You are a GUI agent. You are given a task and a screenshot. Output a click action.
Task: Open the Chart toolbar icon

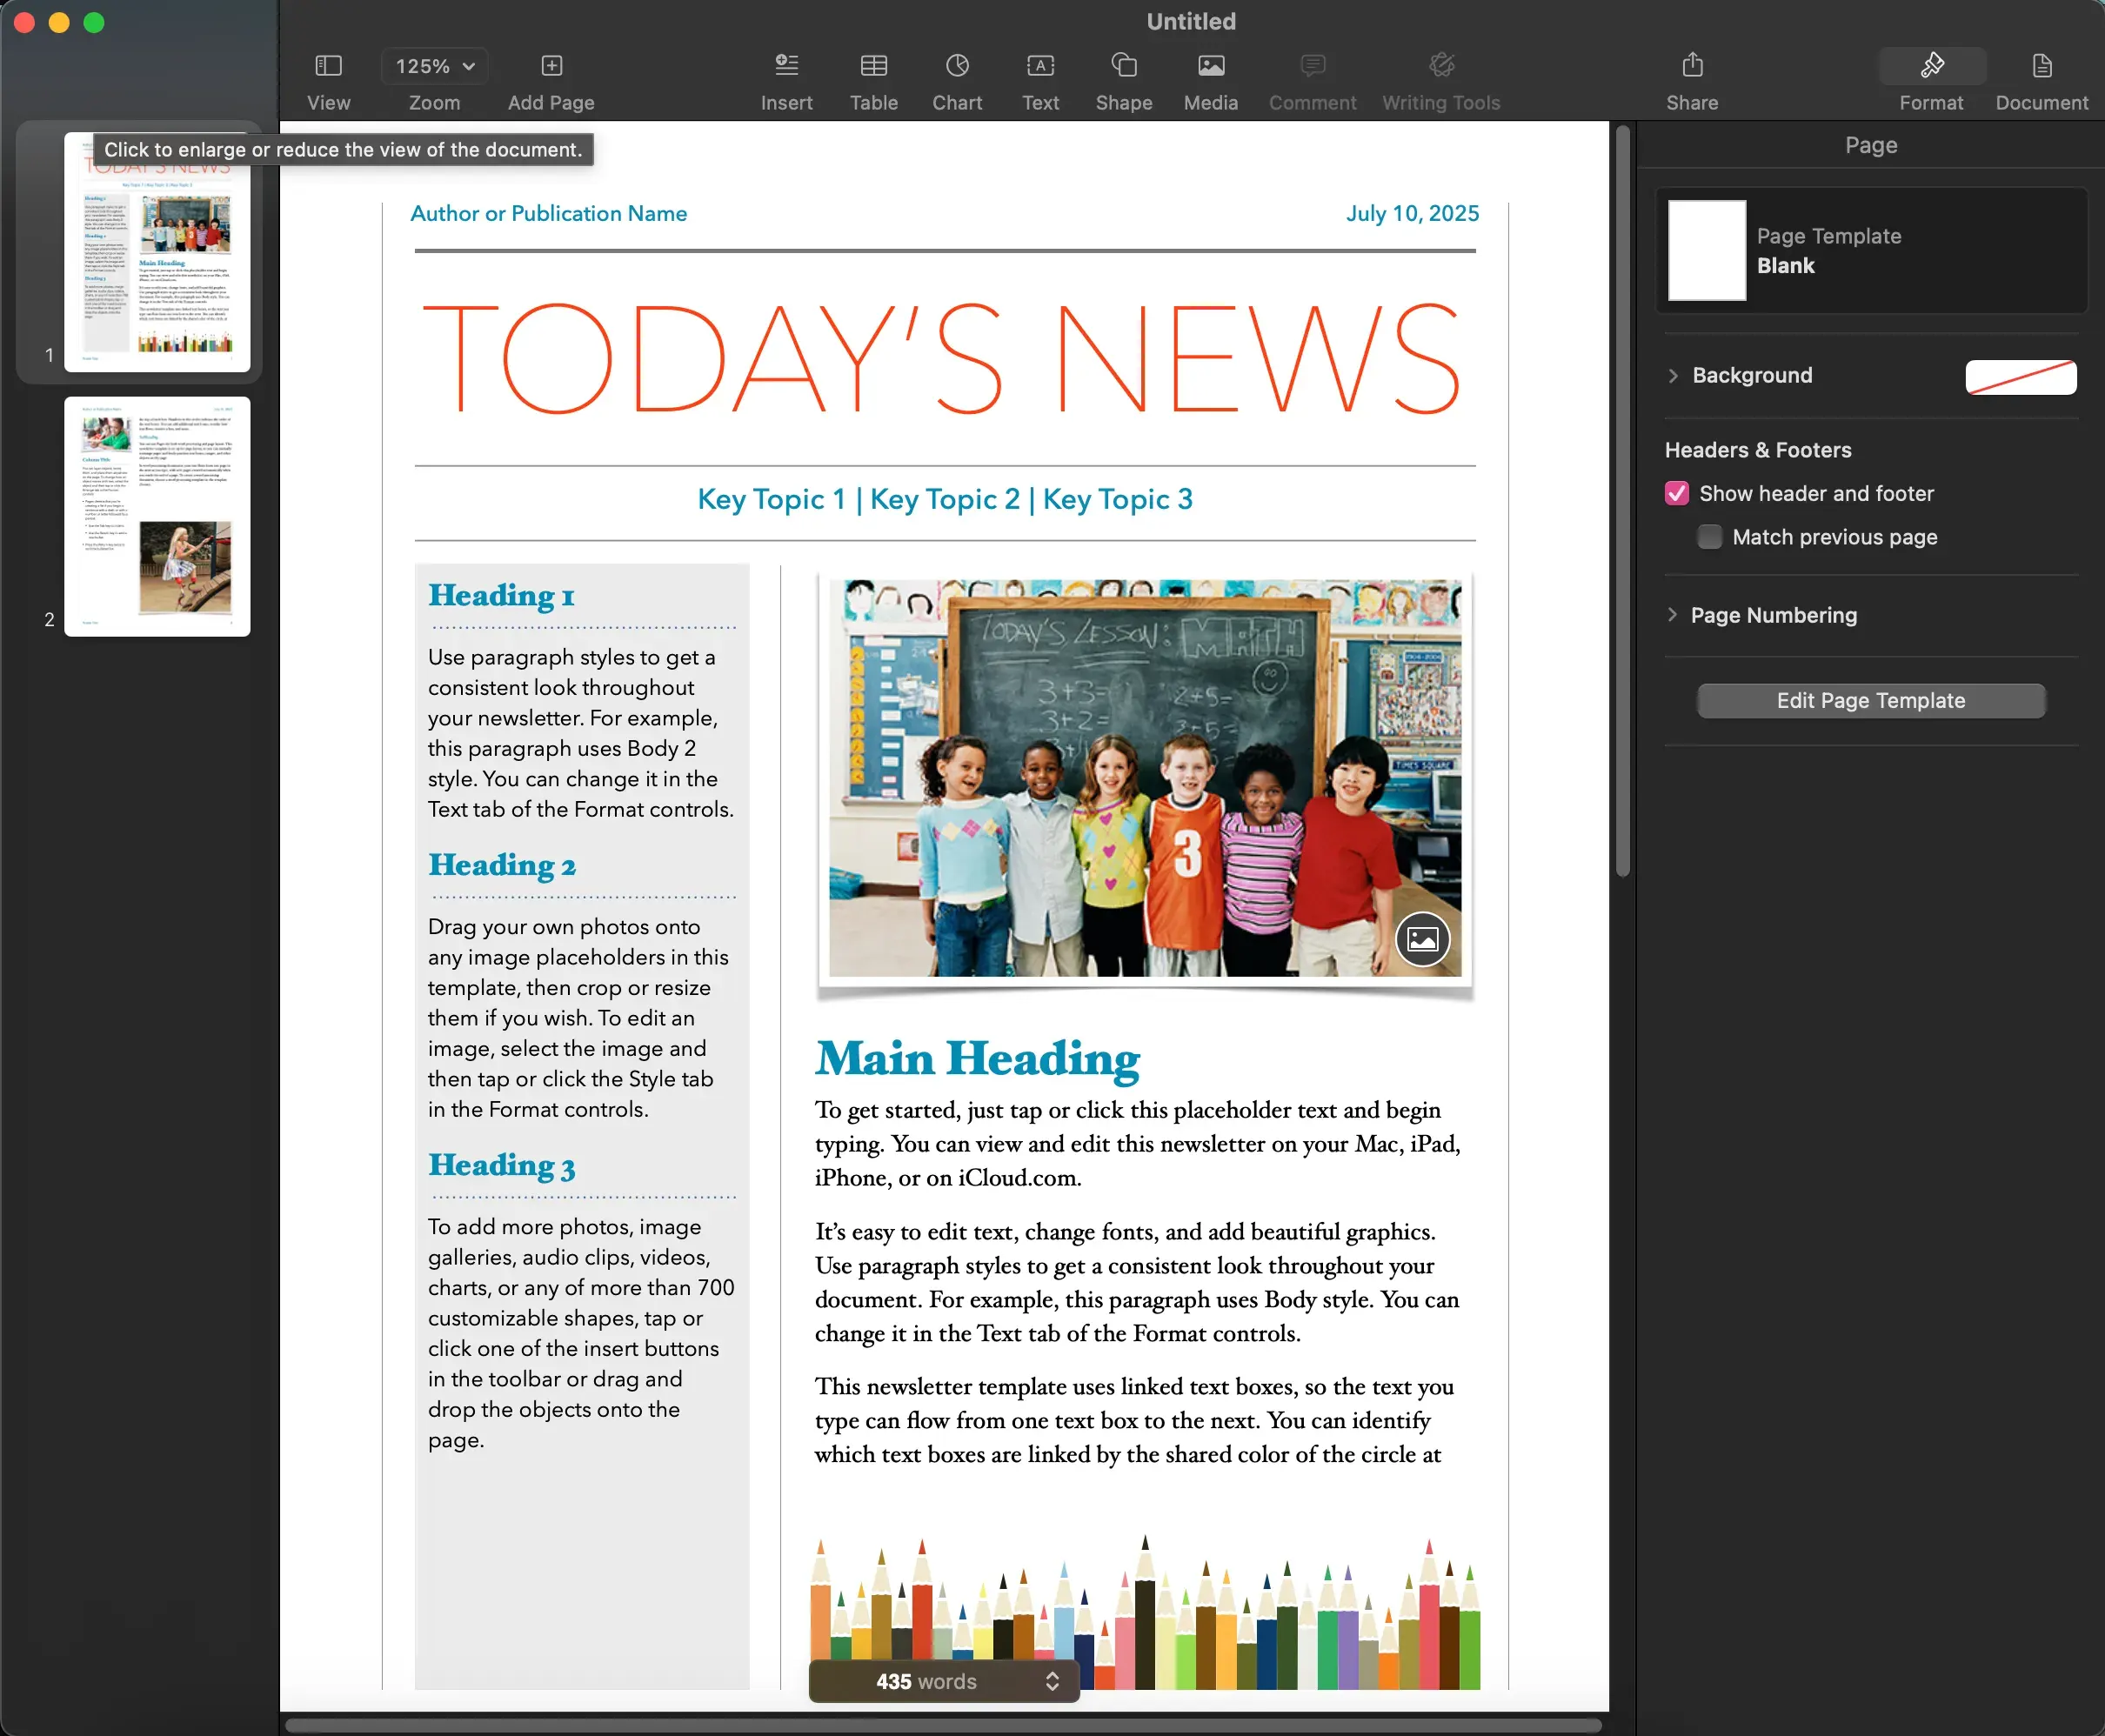click(x=957, y=66)
